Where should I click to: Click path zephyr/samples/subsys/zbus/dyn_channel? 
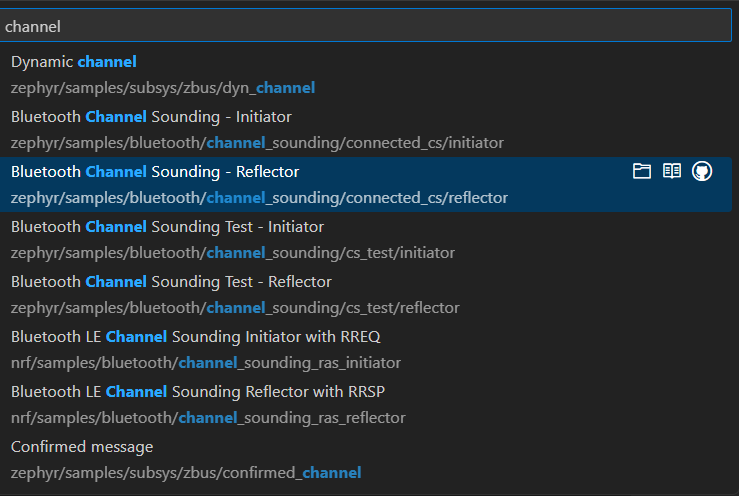tap(163, 88)
